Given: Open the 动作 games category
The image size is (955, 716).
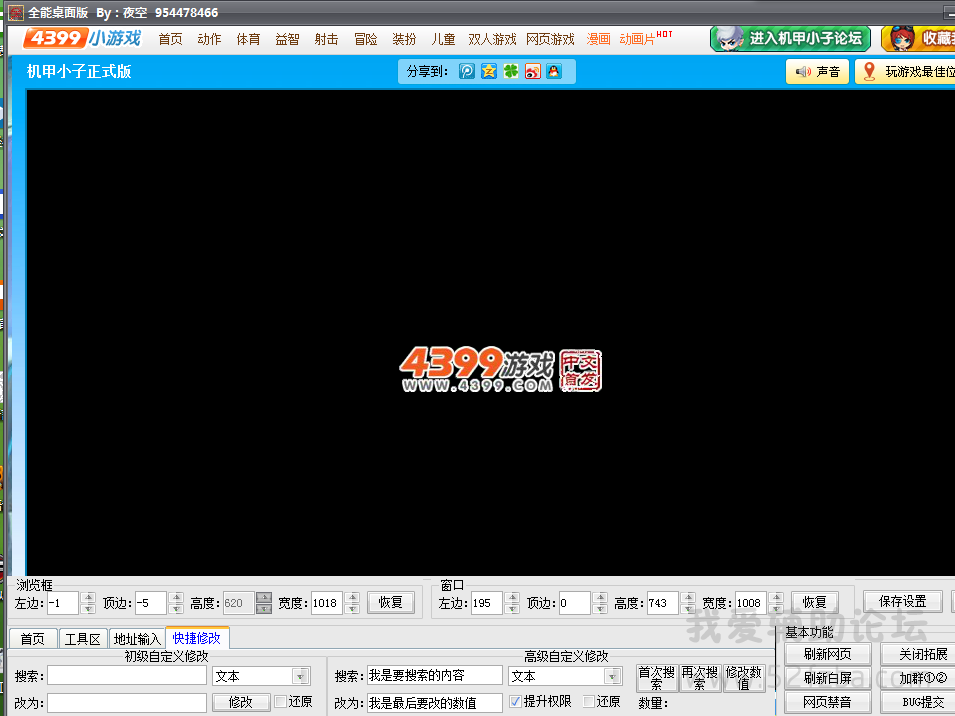Looking at the screenshot, I should (210, 39).
